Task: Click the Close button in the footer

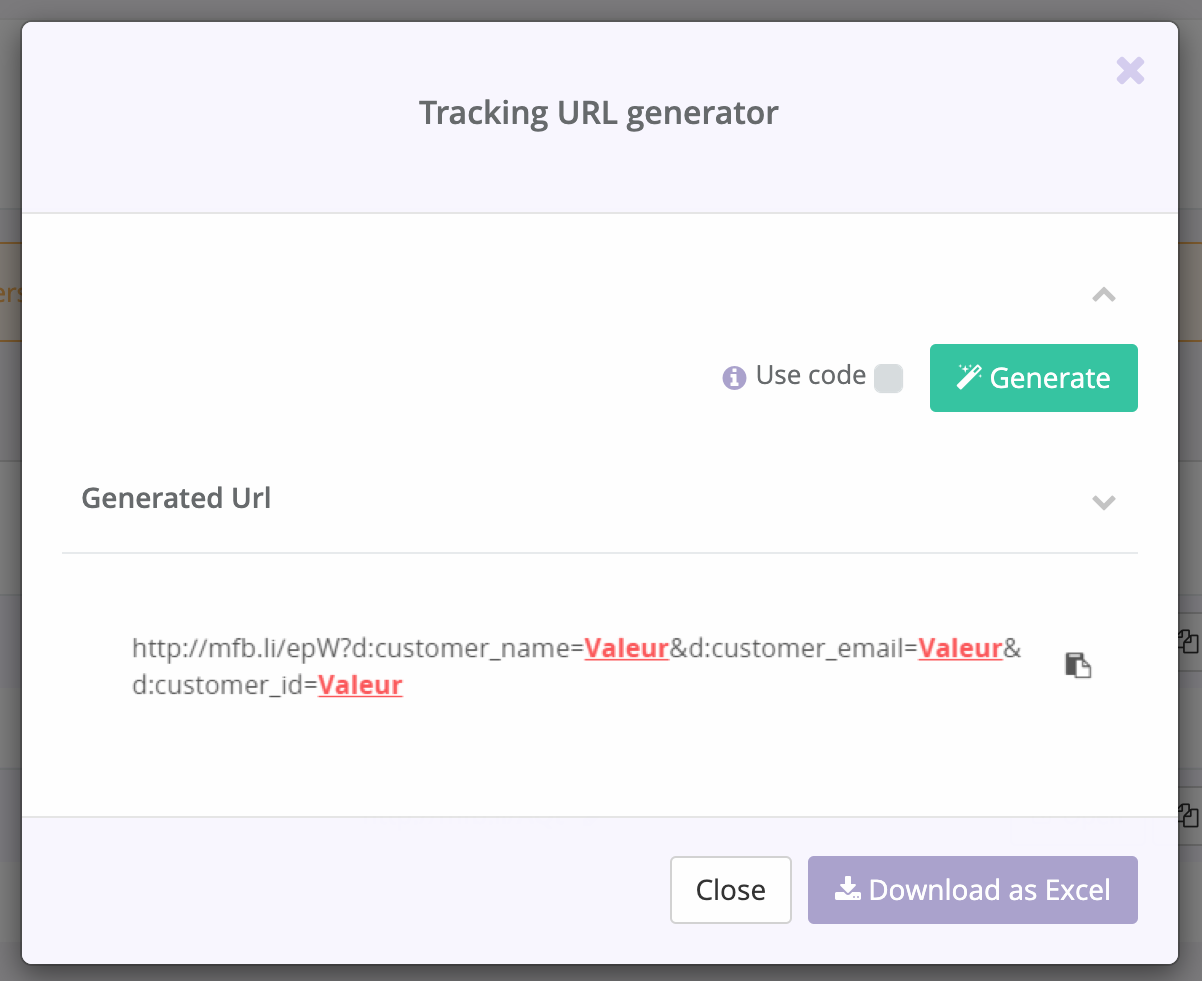Action: [730, 890]
